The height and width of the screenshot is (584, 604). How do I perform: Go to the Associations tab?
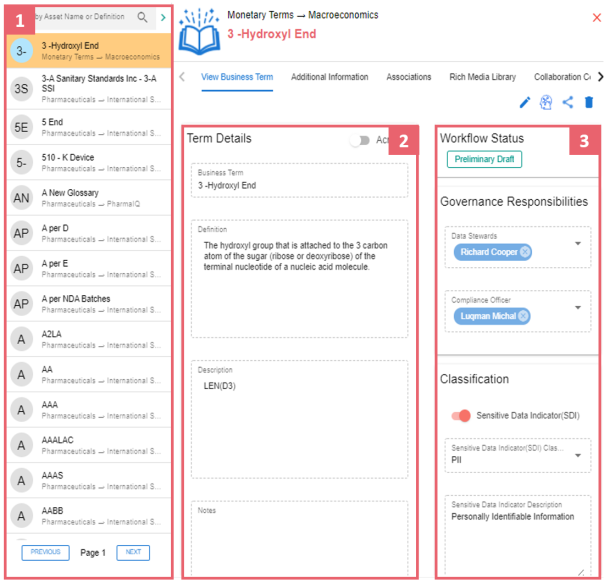click(x=409, y=77)
